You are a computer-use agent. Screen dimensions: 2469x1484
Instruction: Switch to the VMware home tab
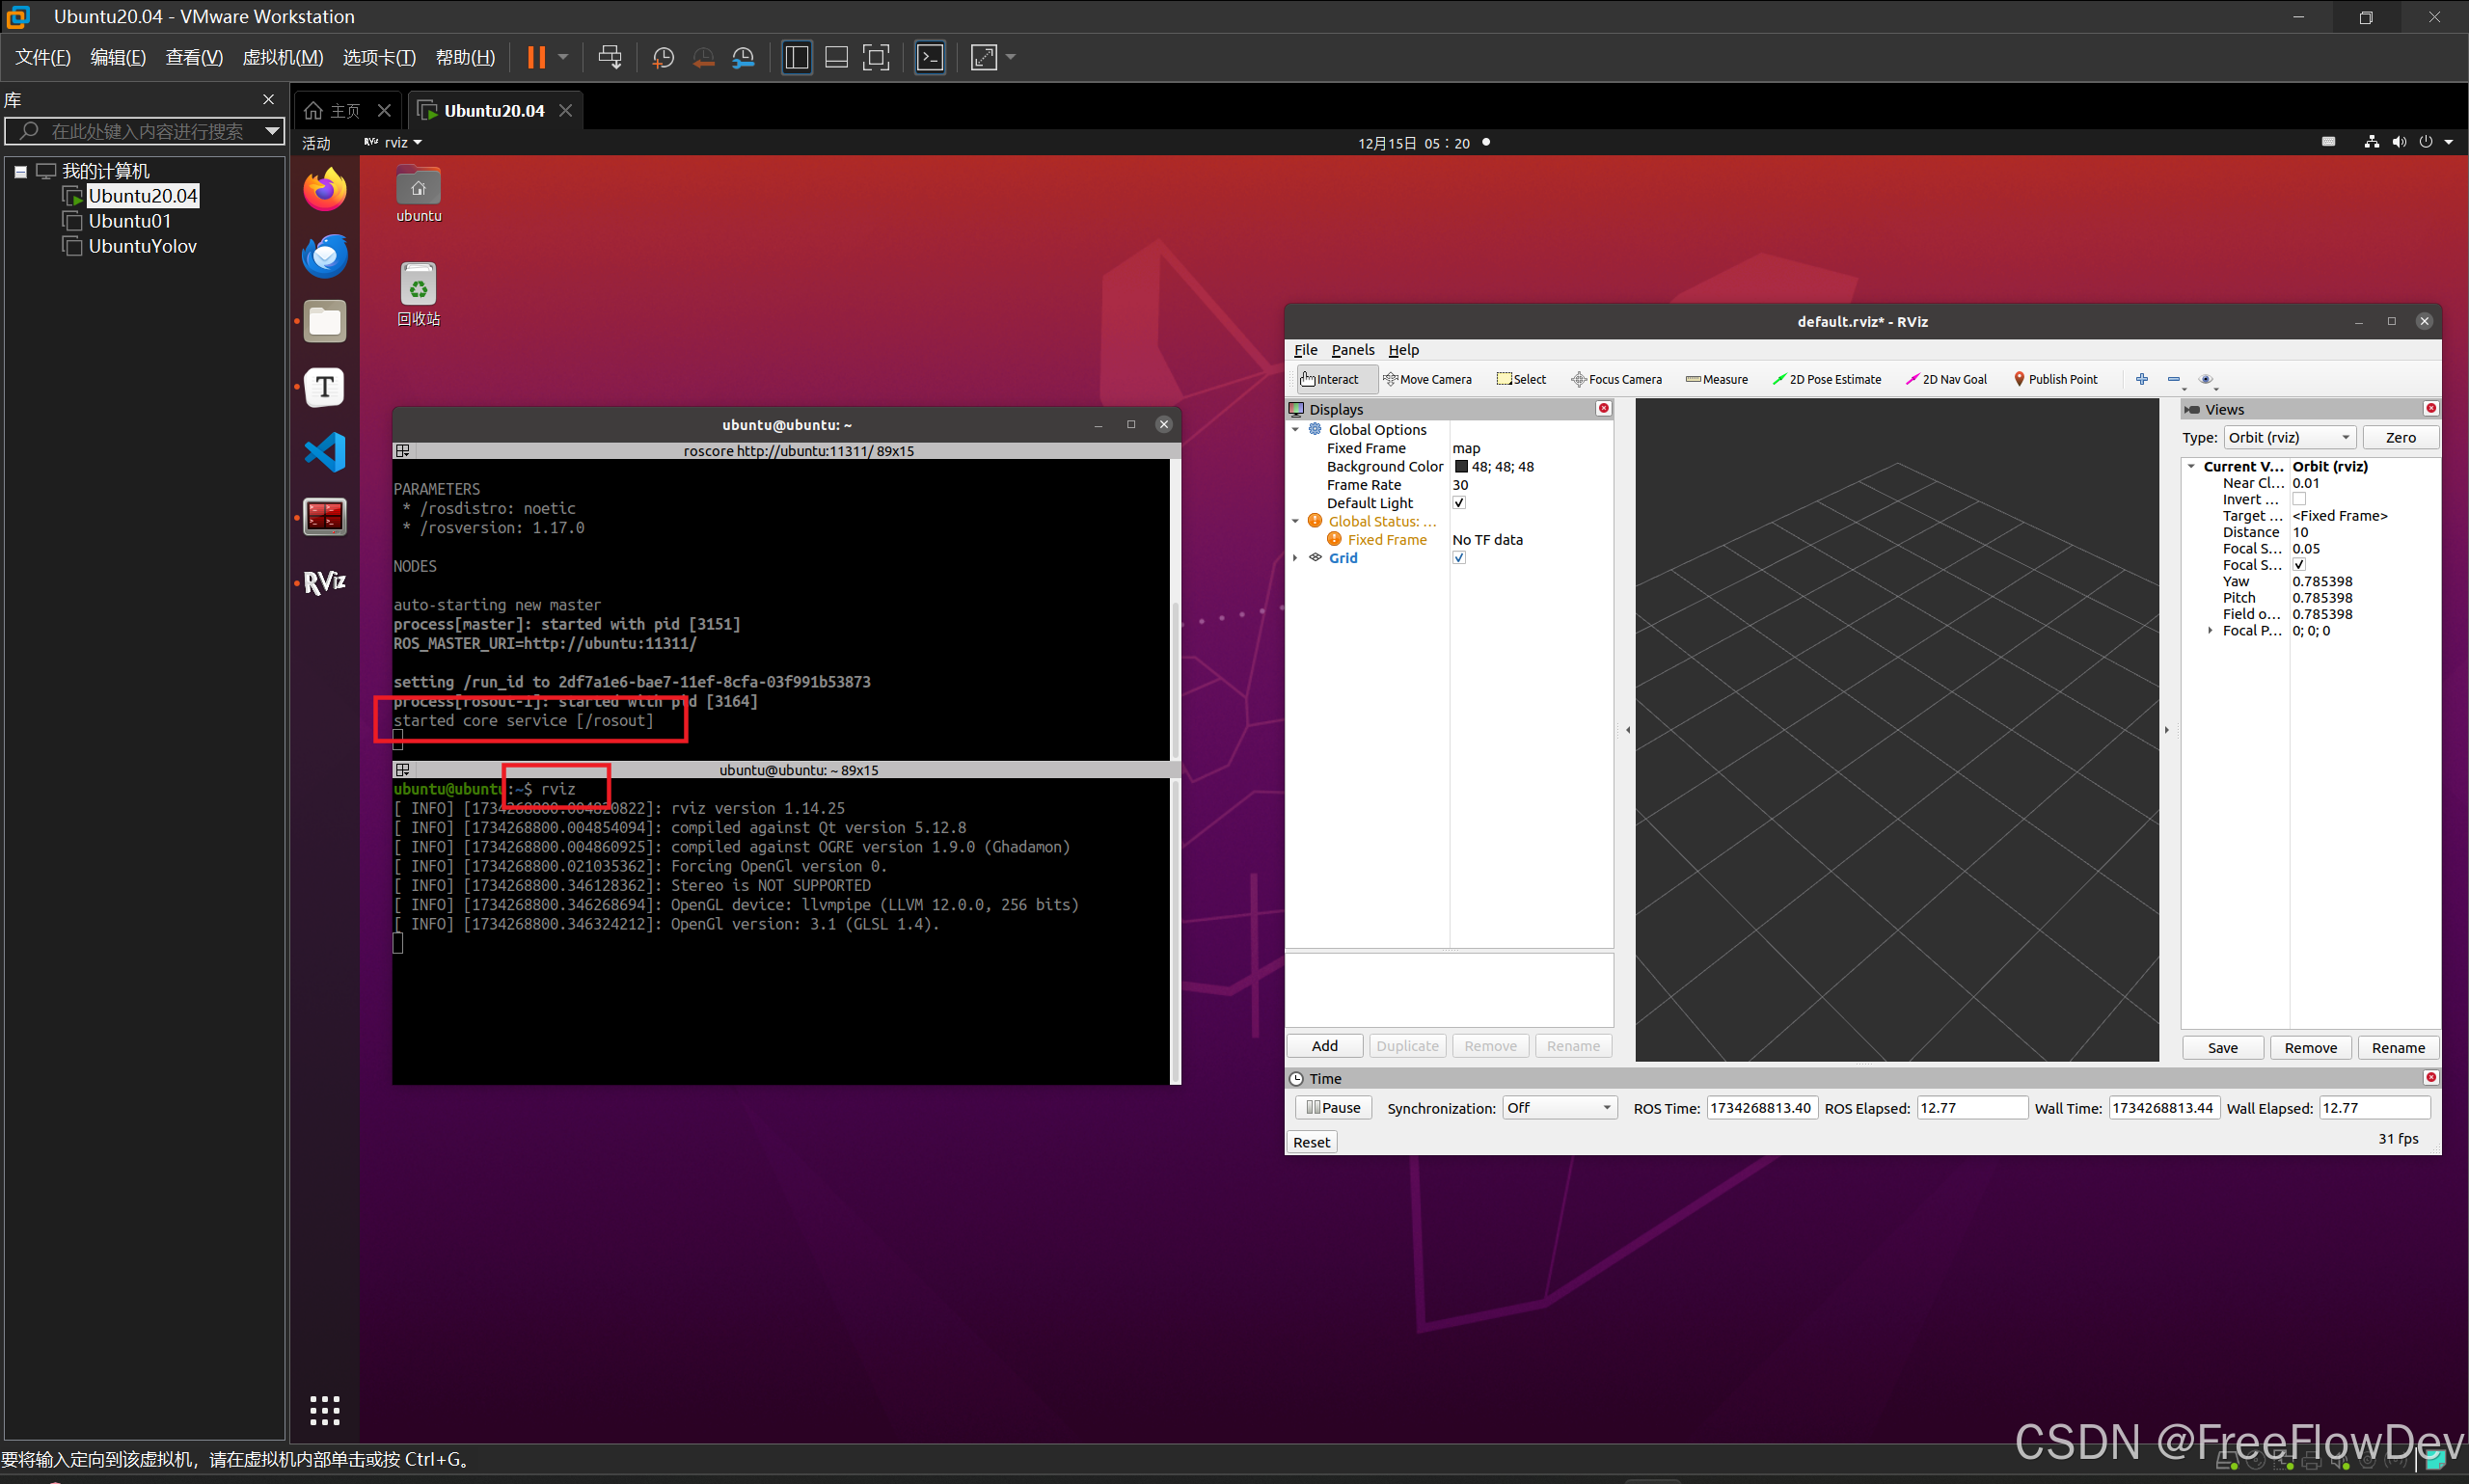333,110
